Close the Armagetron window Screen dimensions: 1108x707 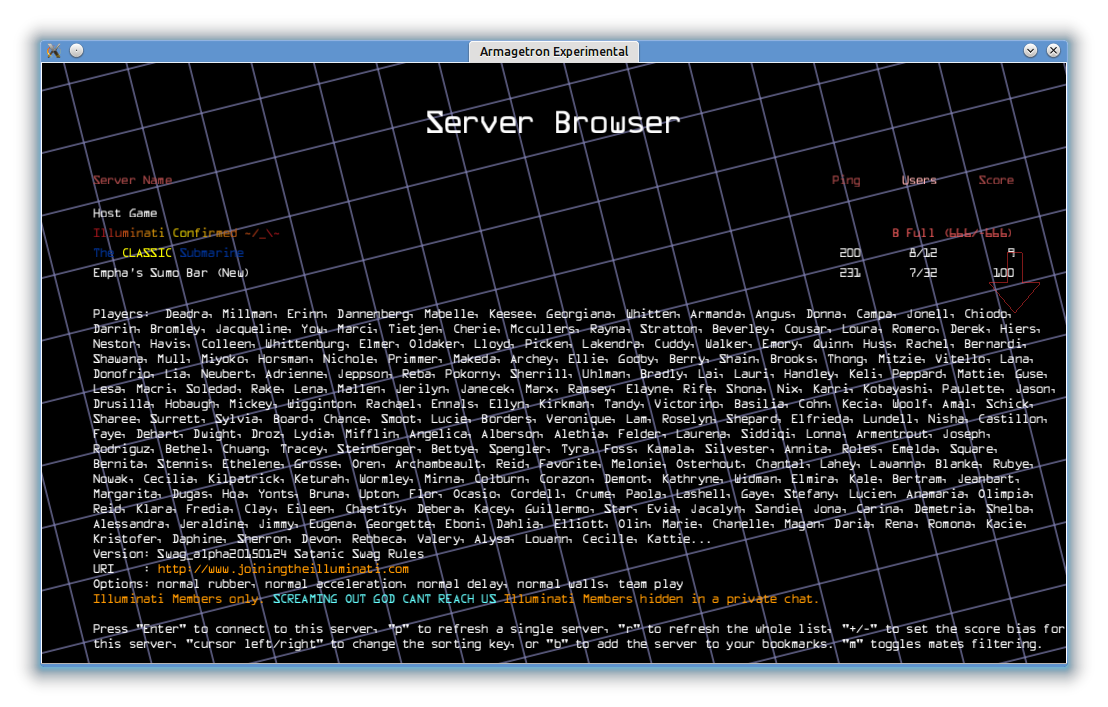1053,50
